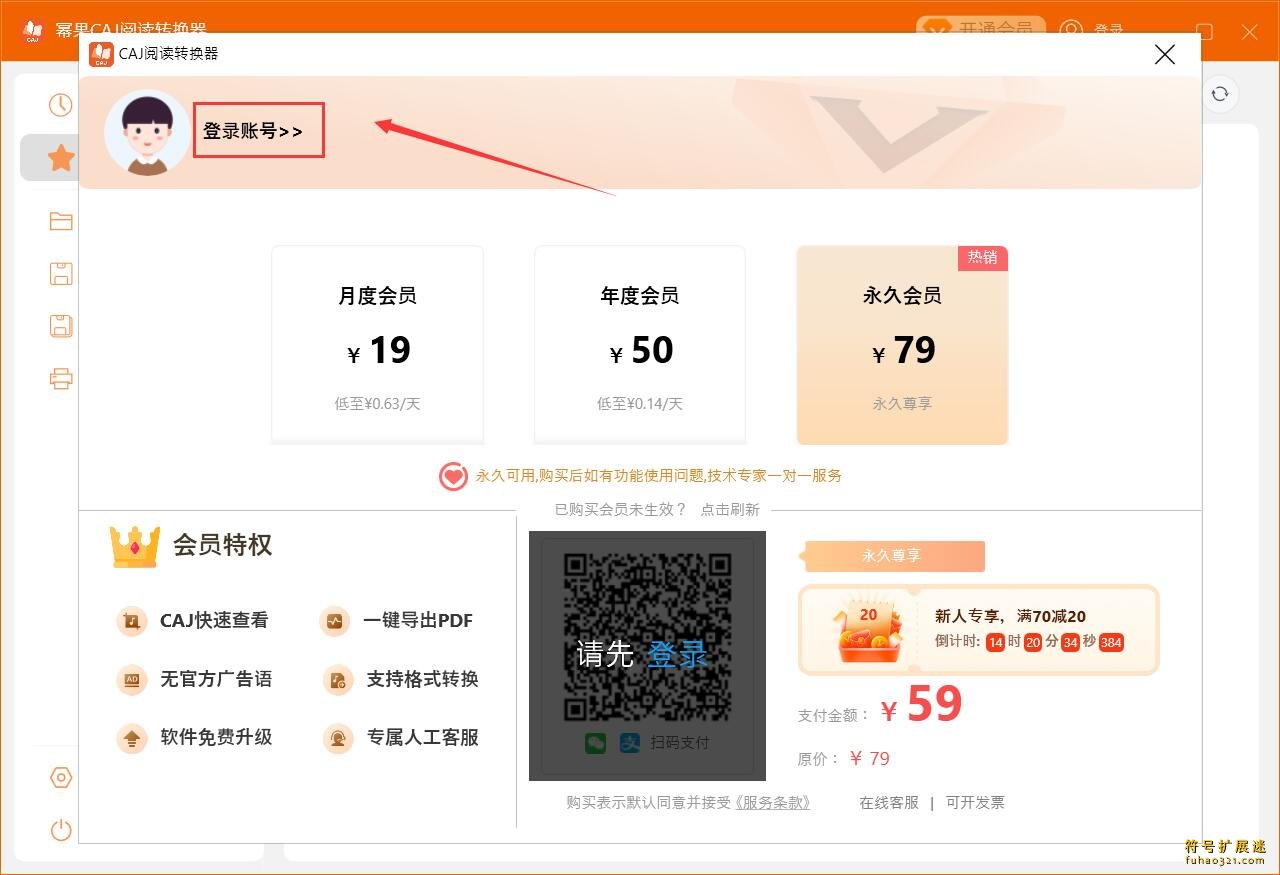Click the open folder icon in sidebar

point(61,221)
